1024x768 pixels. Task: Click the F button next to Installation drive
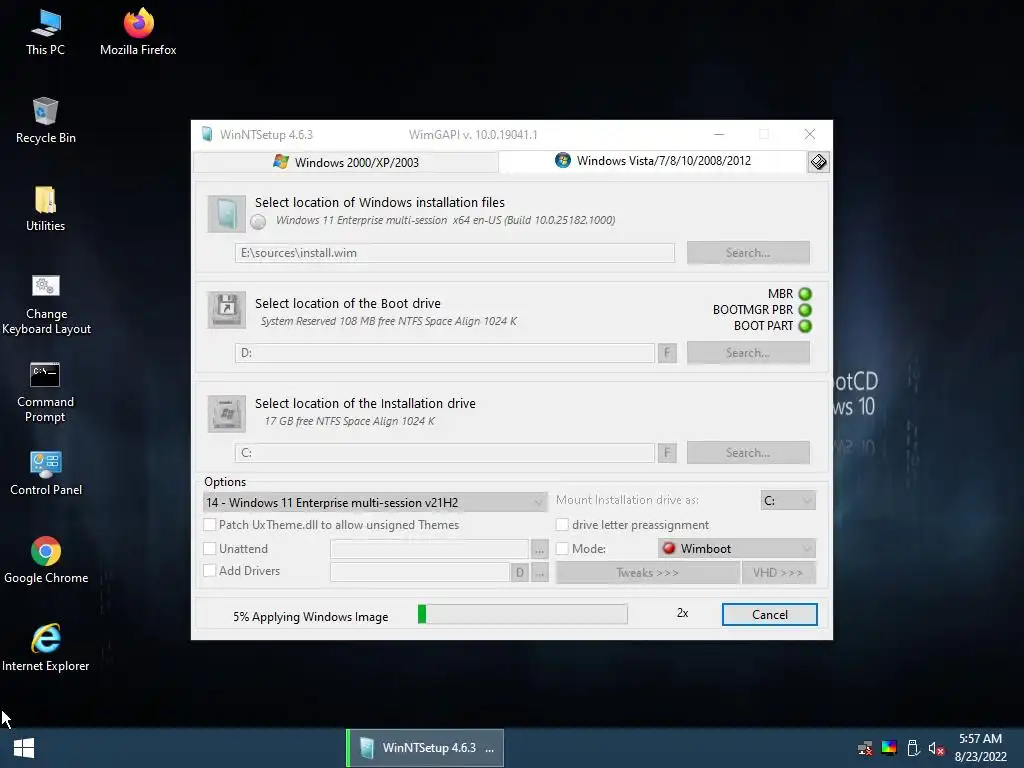tap(667, 453)
